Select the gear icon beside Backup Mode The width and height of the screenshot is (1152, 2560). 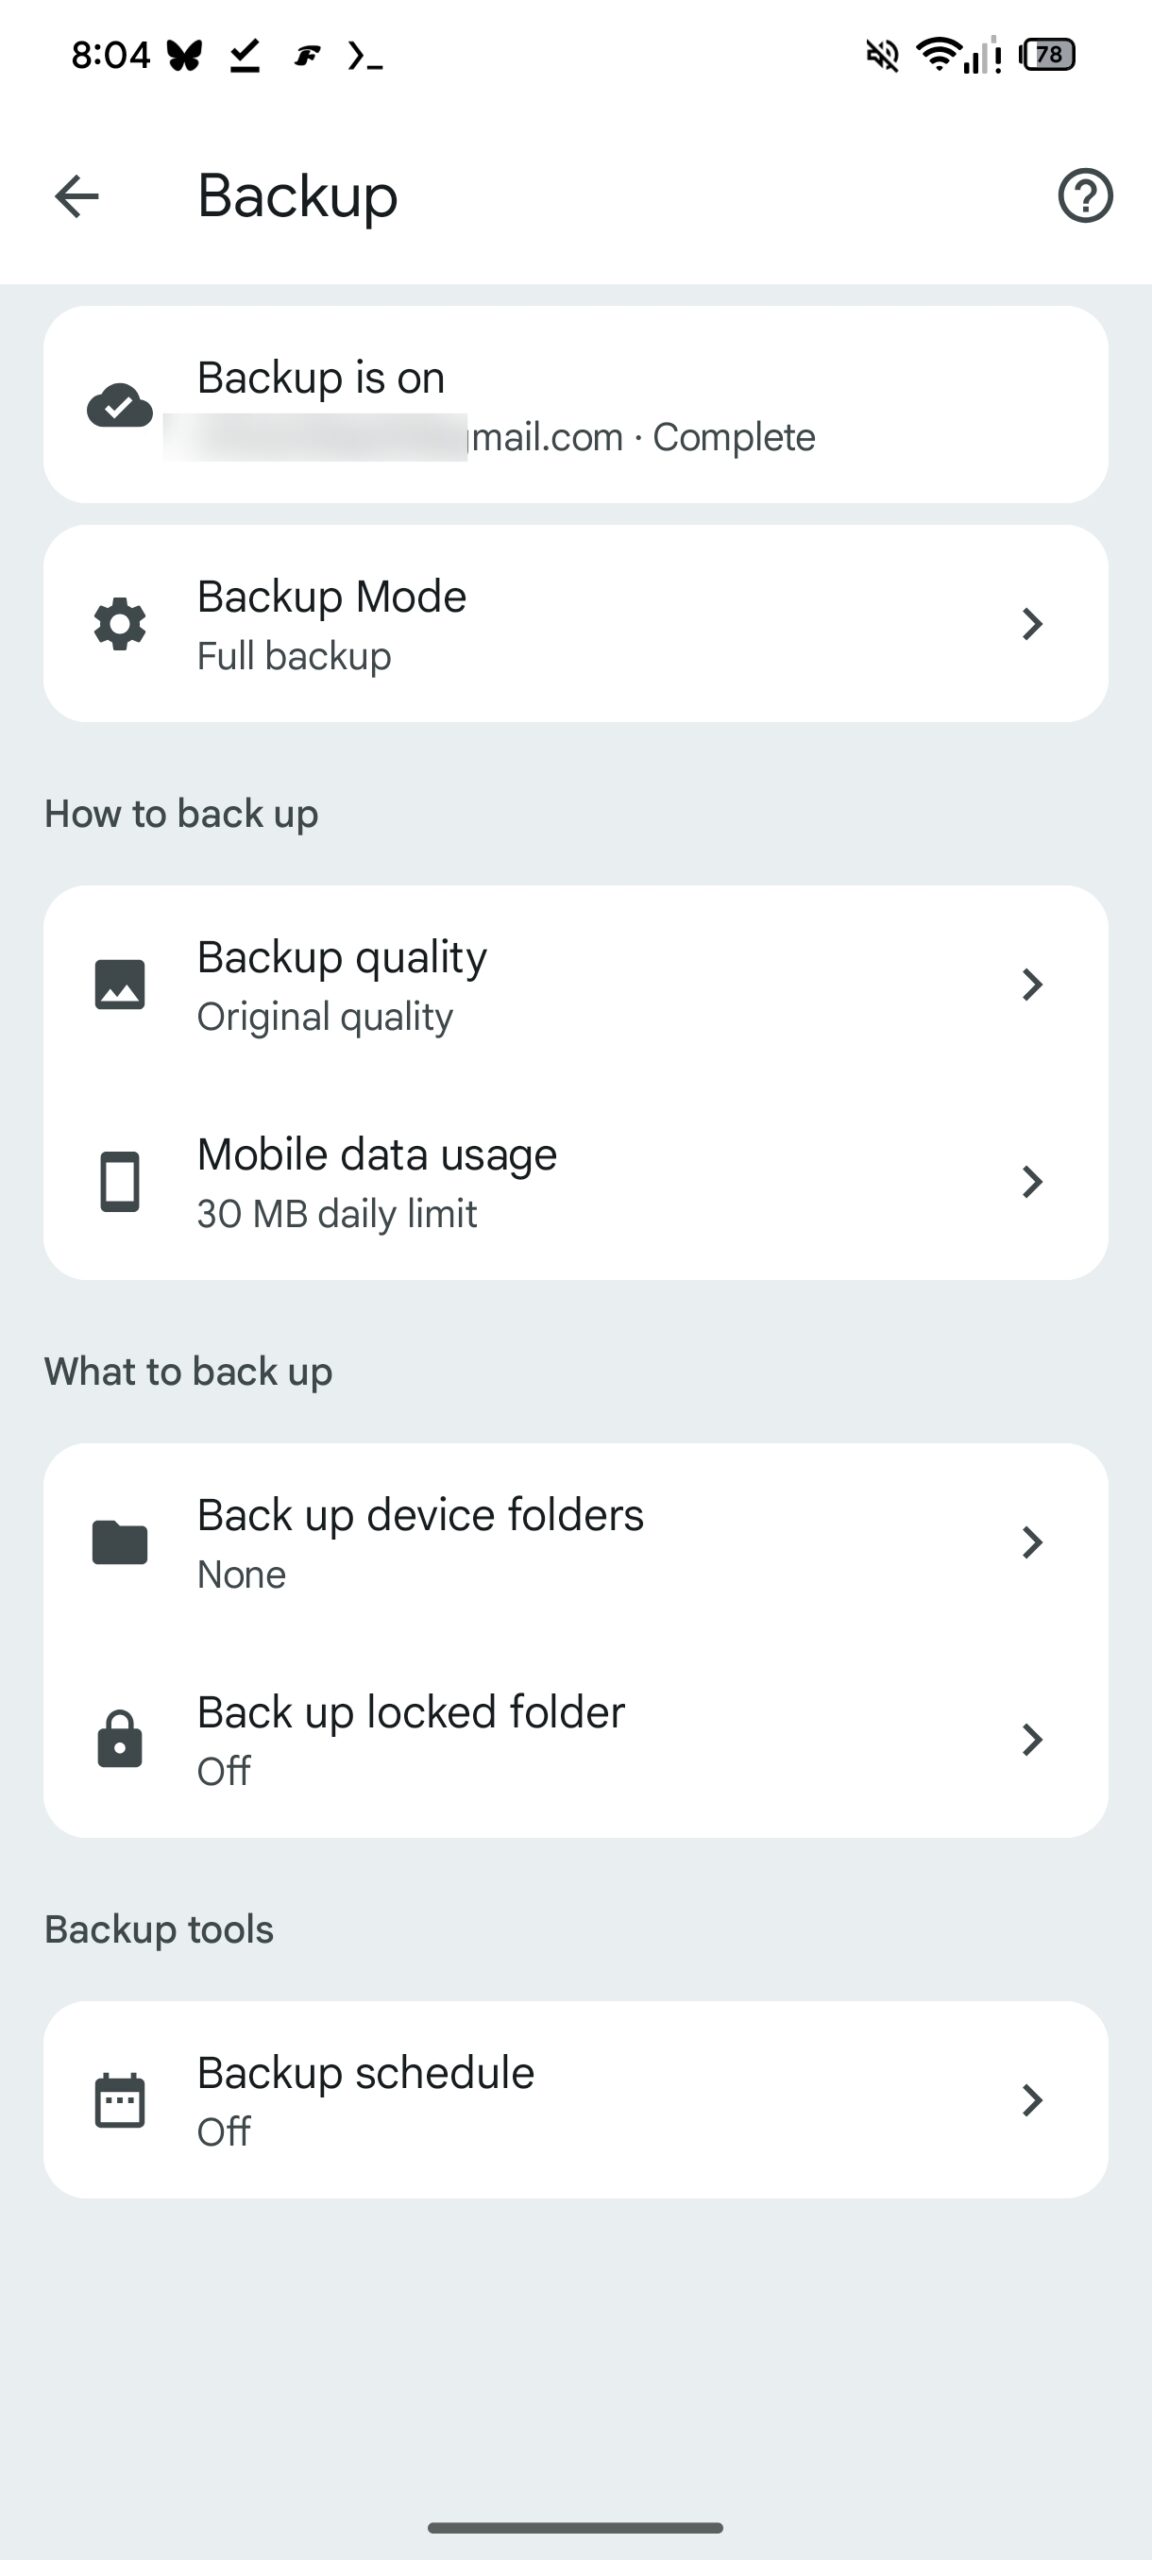click(x=120, y=623)
